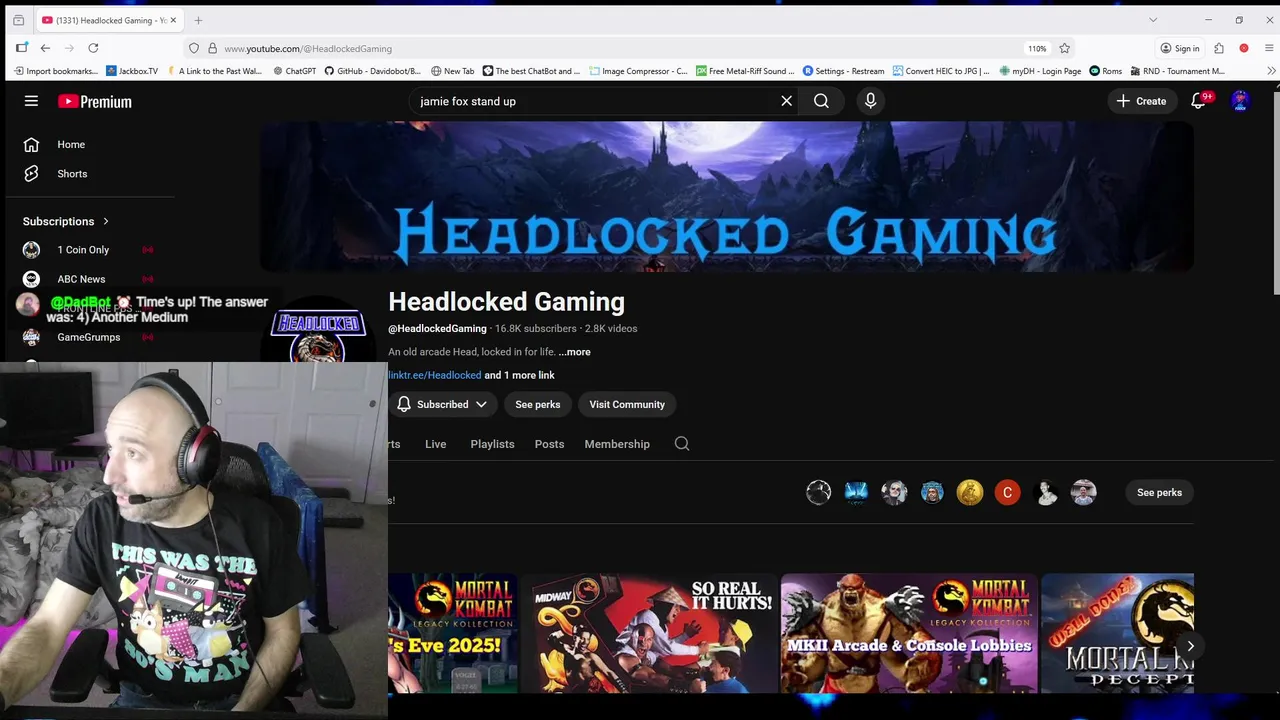Screen dimensions: 1280x720
Task: Open the YouTube guide hamburger menu
Action: pyautogui.click(x=31, y=101)
